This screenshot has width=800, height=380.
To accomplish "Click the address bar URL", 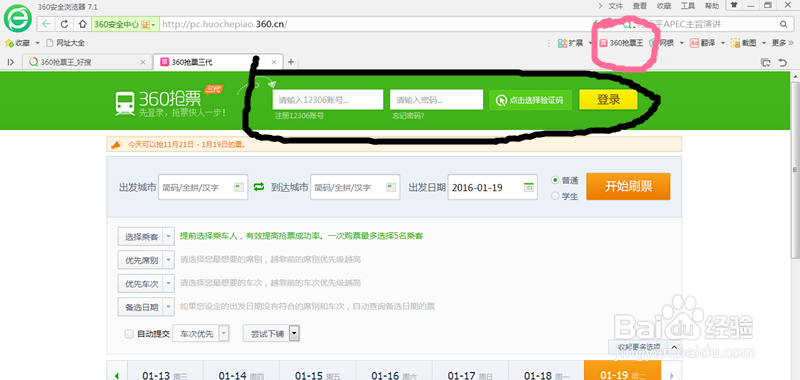I will click(x=224, y=24).
